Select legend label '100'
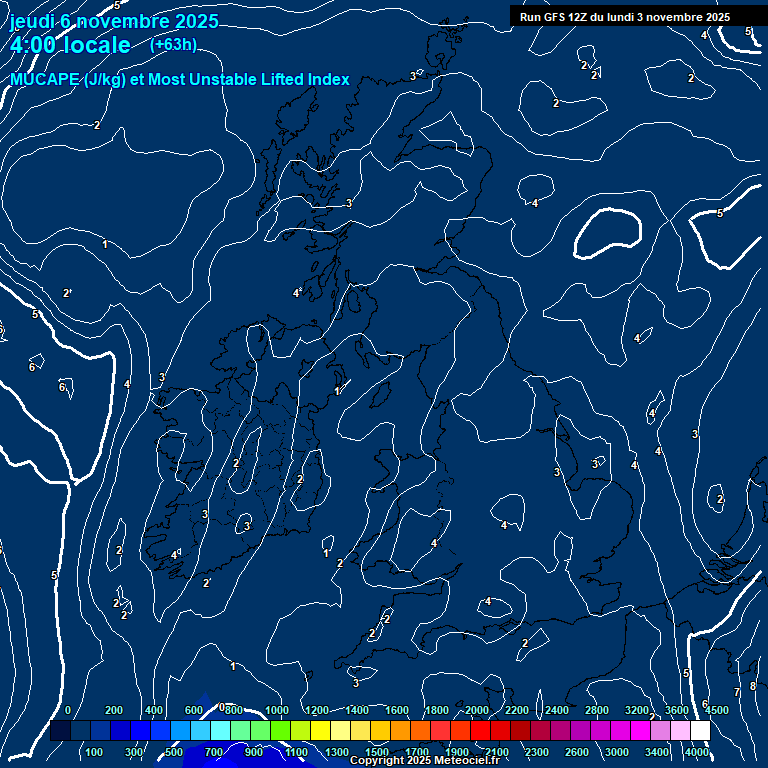The image size is (768, 768). [94, 752]
